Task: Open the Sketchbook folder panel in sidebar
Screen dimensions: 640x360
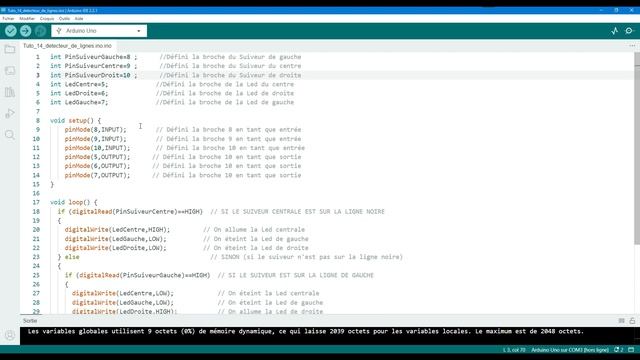Action: click(x=10, y=50)
